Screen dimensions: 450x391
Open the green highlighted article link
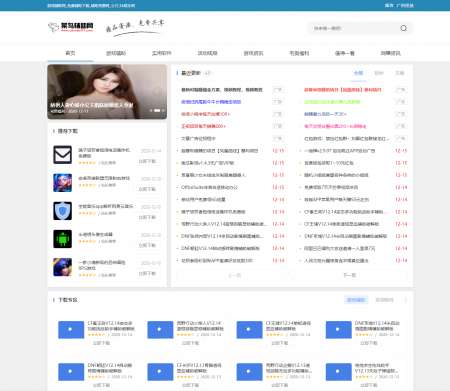(x=332, y=102)
